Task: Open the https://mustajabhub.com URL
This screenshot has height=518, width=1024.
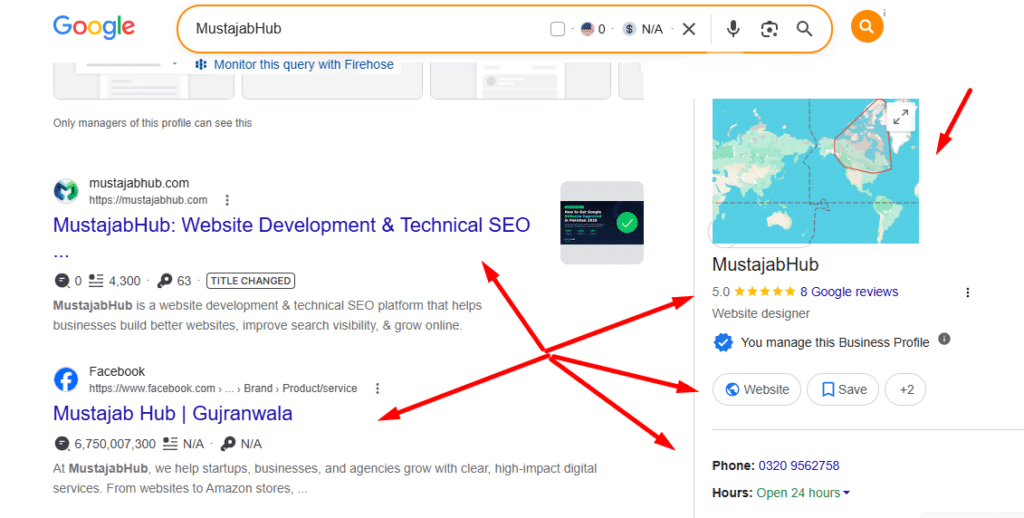Action: (x=148, y=200)
